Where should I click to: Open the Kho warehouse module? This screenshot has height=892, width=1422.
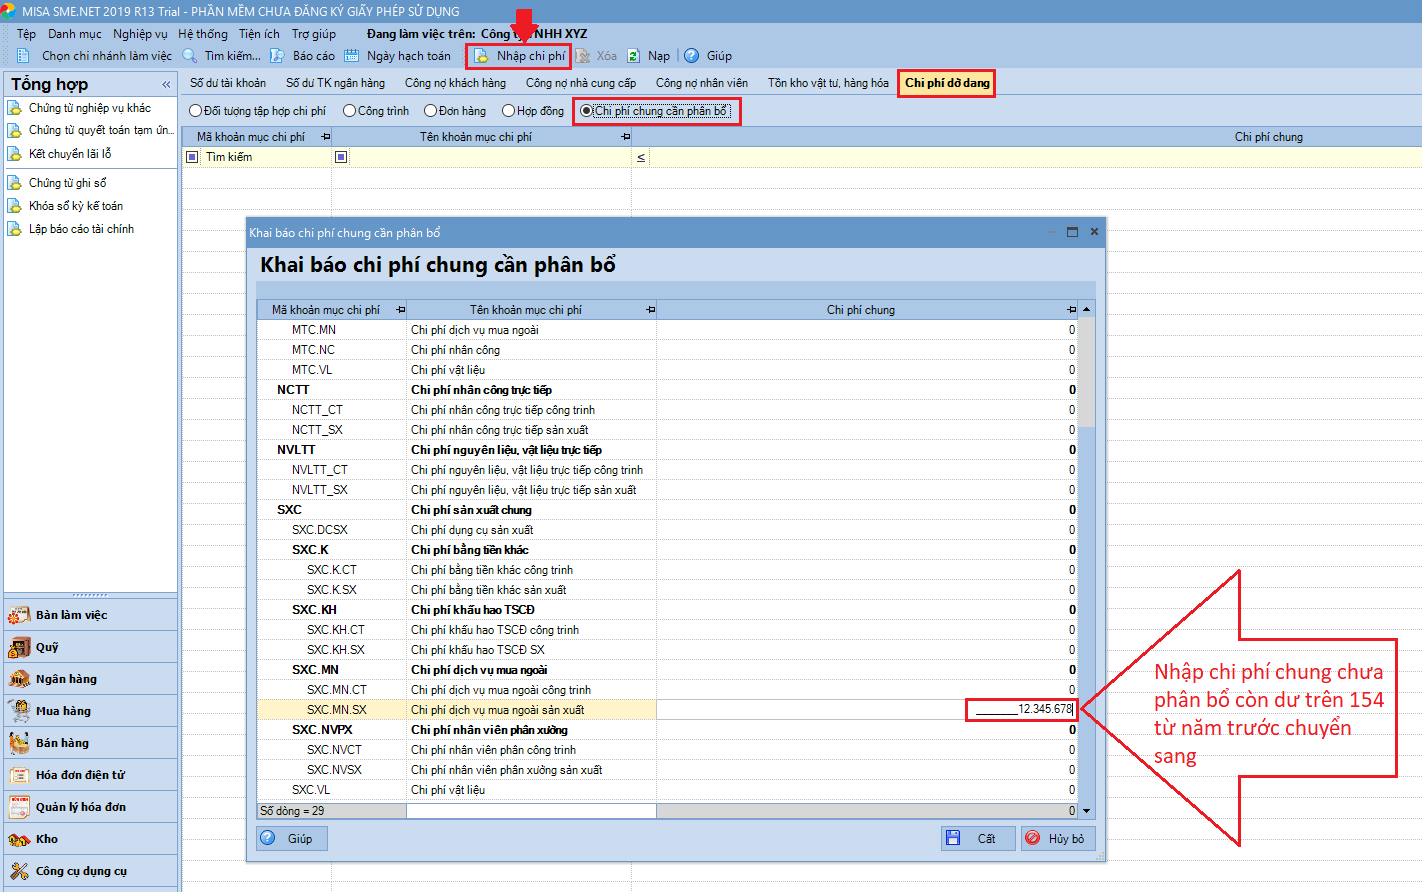click(47, 839)
